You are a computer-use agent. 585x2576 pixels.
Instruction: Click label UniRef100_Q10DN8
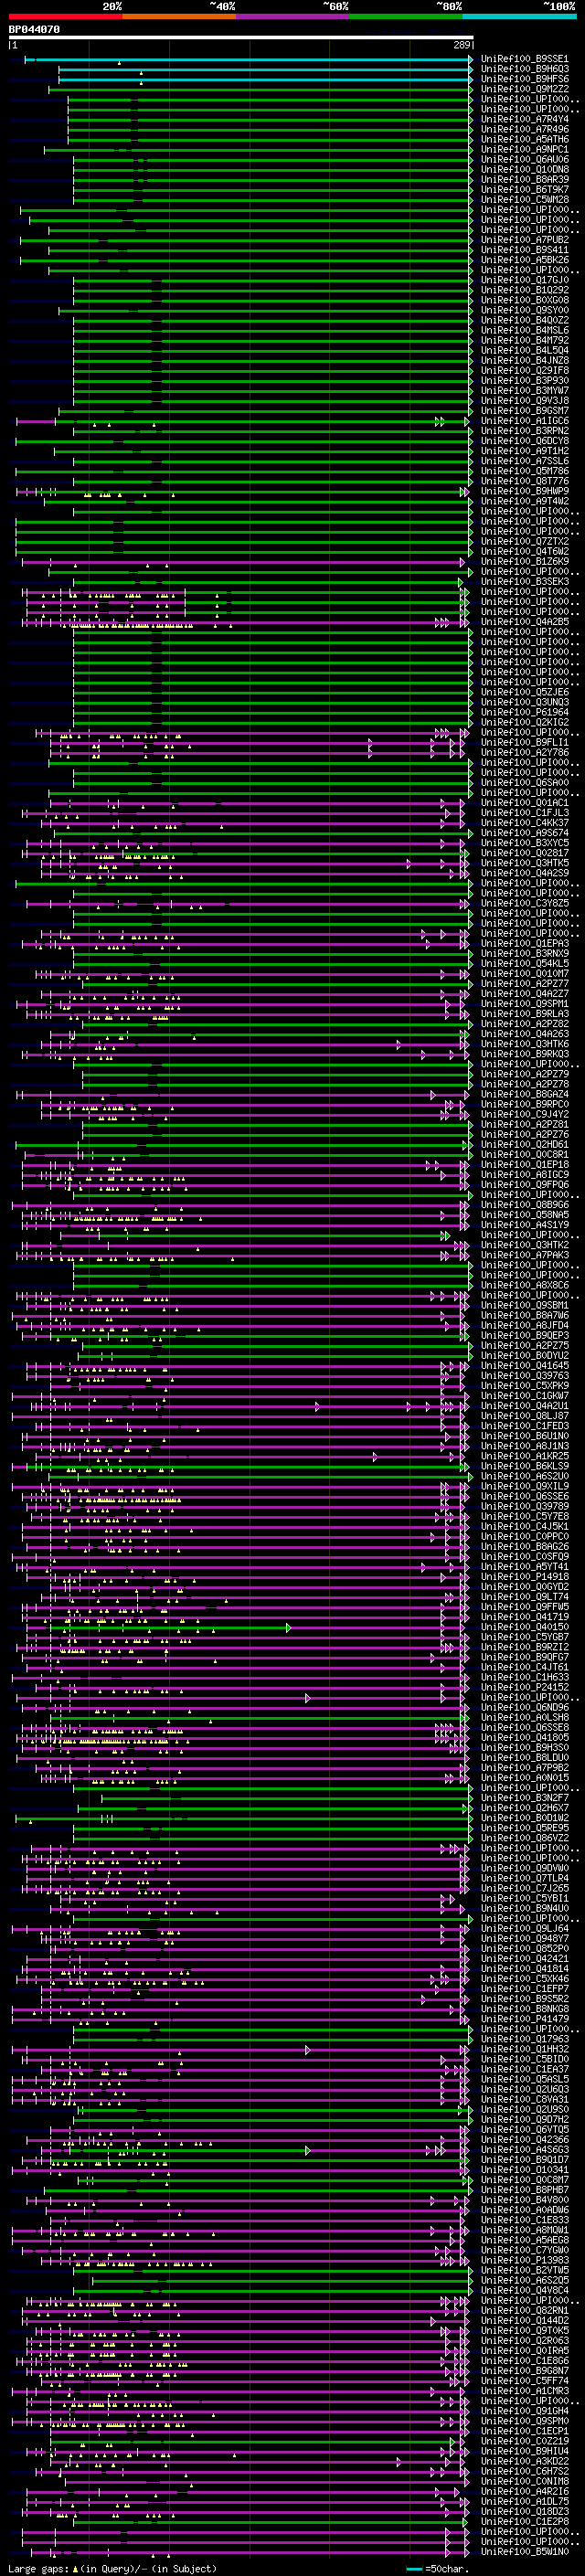(525, 169)
